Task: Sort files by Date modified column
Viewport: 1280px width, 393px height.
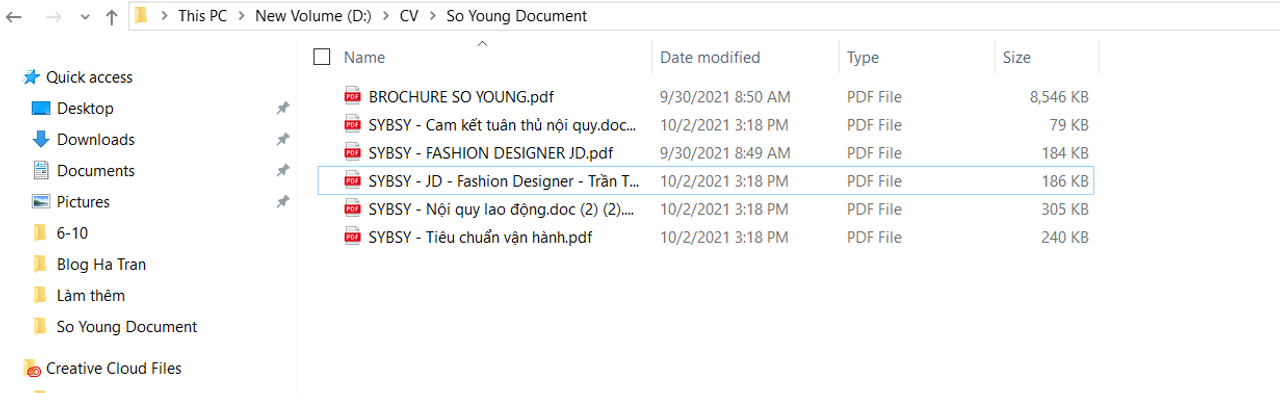Action: pyautogui.click(x=710, y=57)
